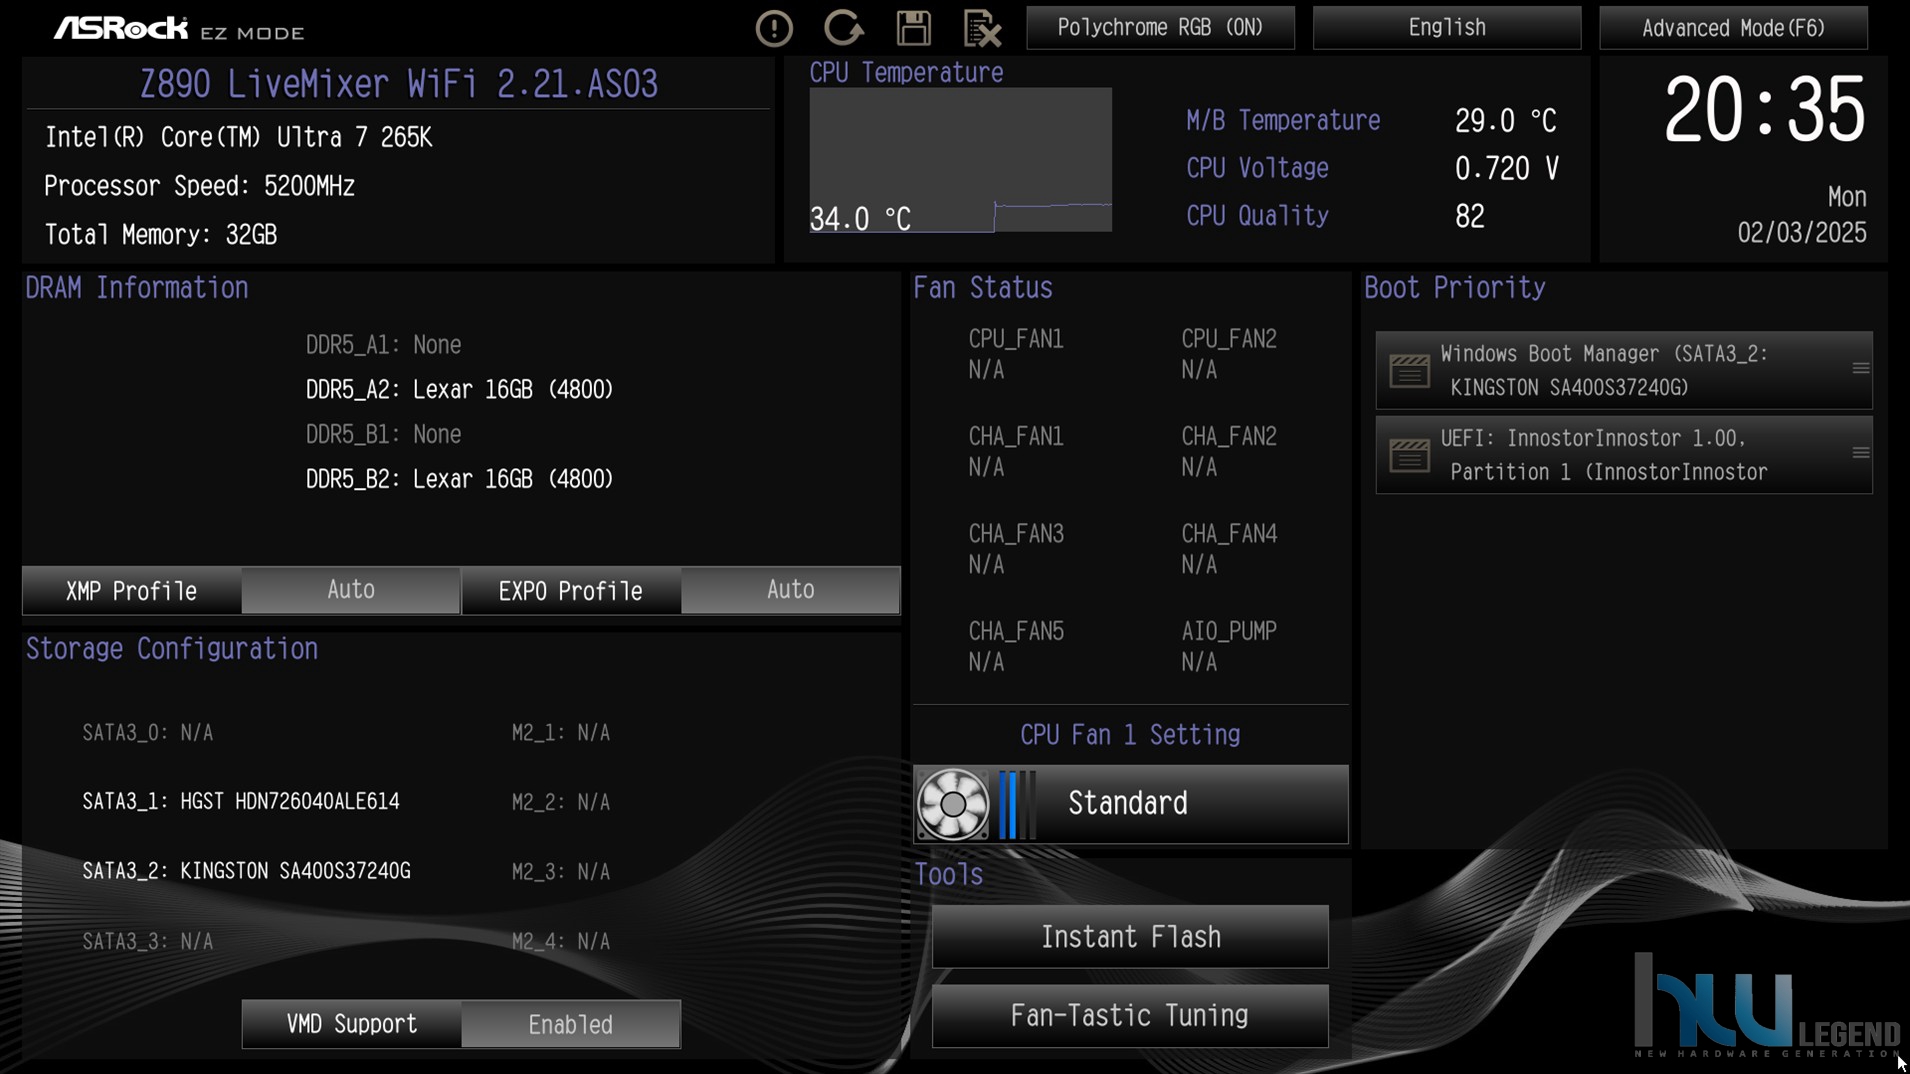Click the Fan Status heading
This screenshot has height=1074, width=1910.
click(x=982, y=288)
